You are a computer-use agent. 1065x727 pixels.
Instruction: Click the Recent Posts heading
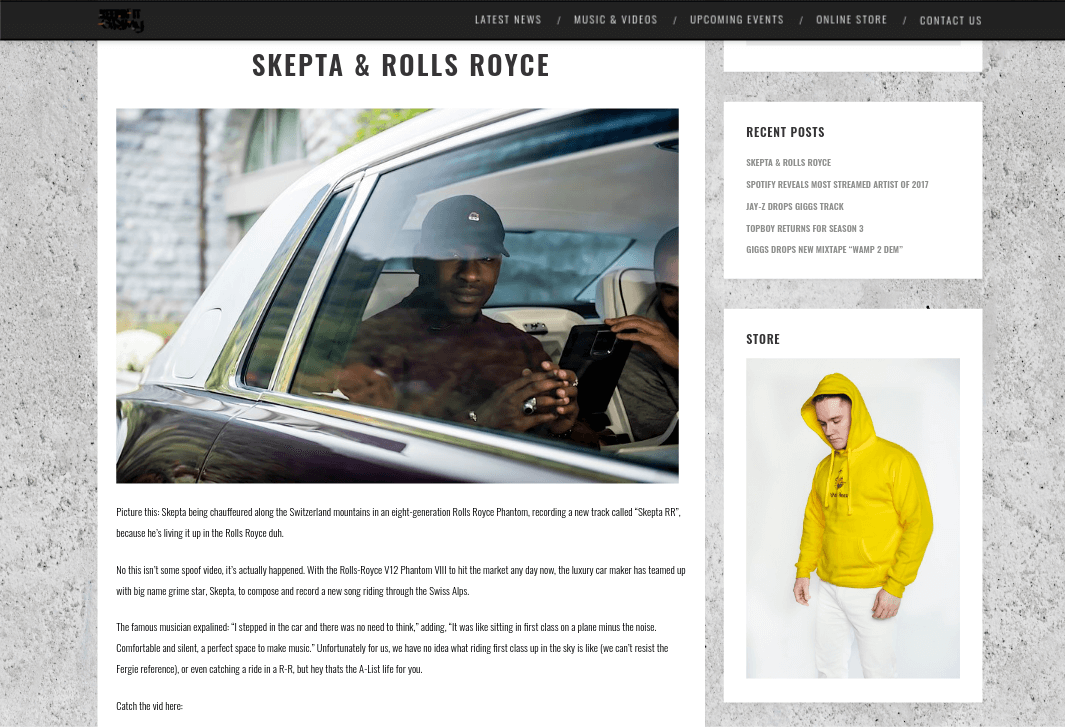[x=785, y=132]
